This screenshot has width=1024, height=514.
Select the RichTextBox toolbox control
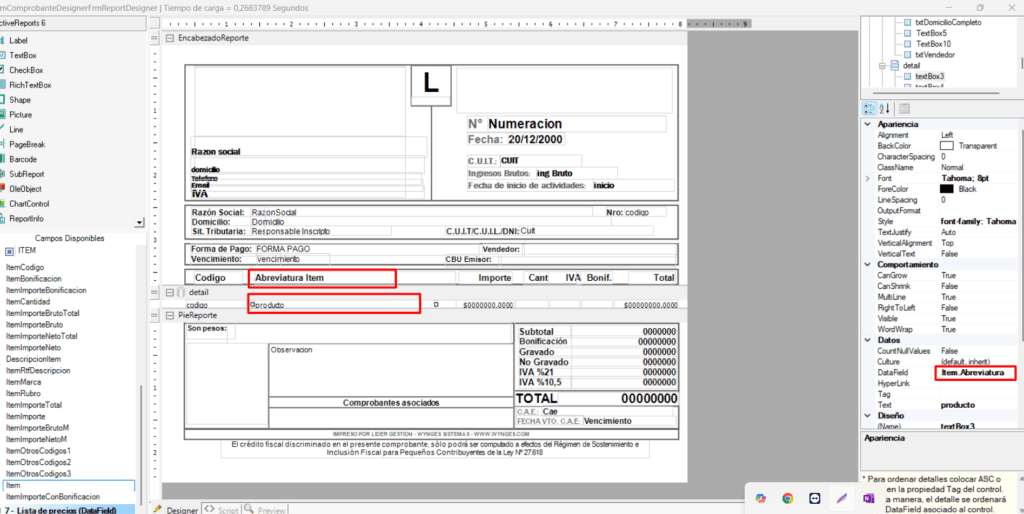pos(30,85)
